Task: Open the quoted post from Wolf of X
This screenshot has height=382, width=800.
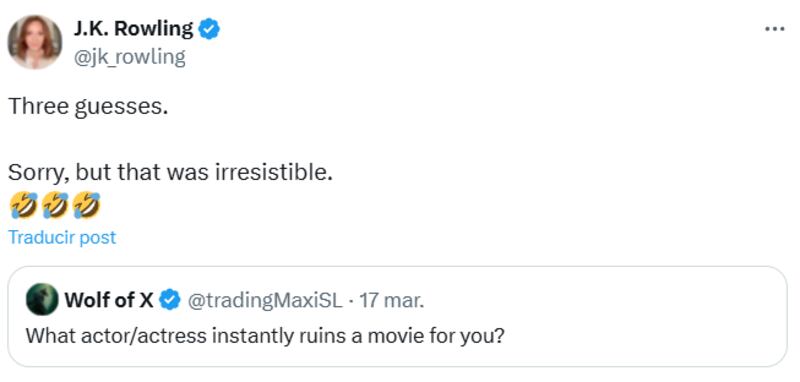Action: (397, 316)
